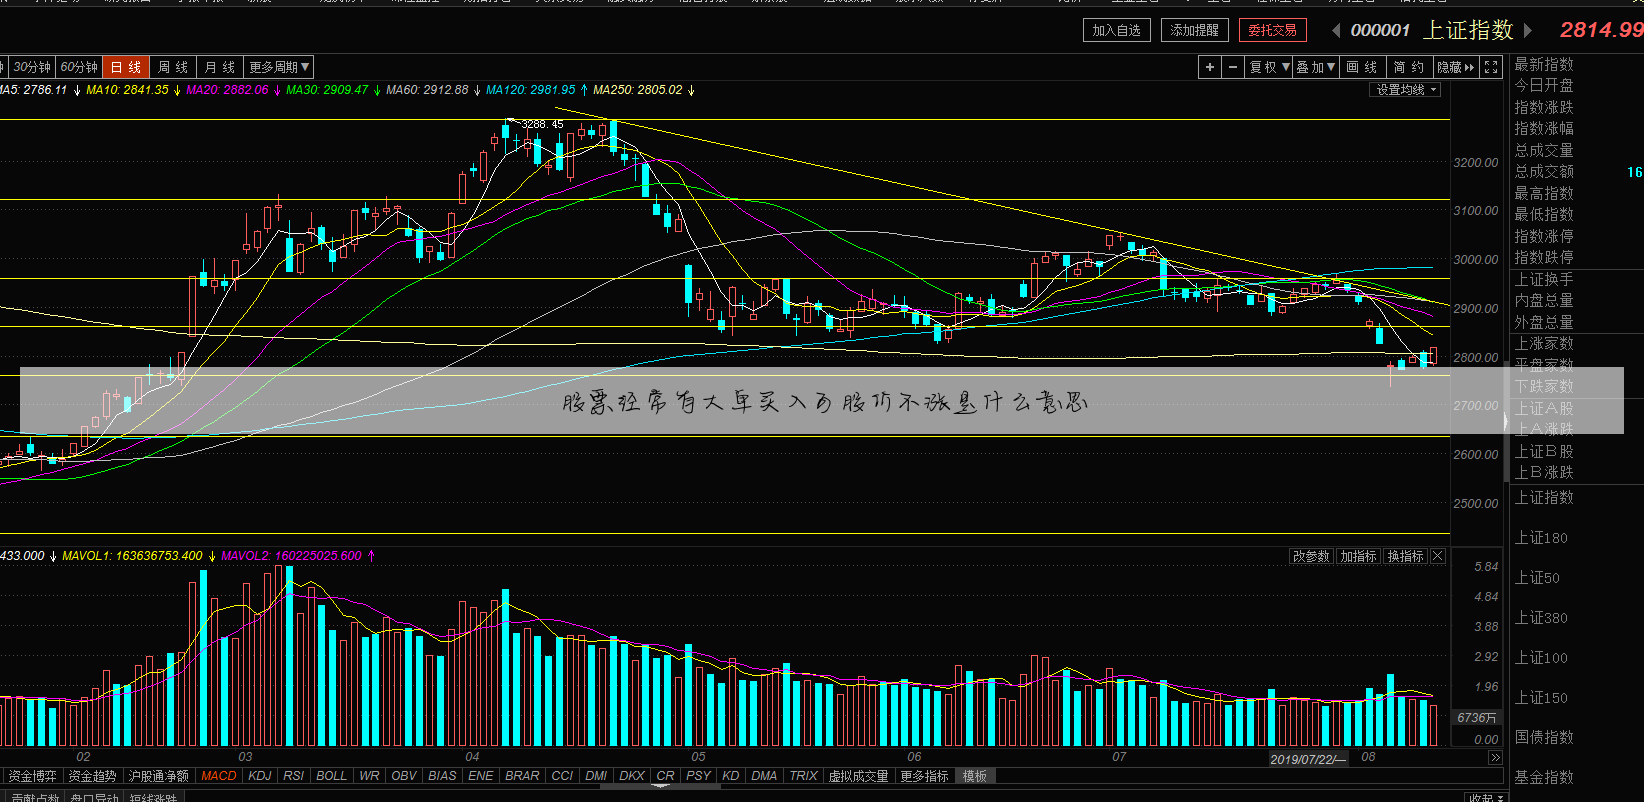
Task: Switch to the DMI indicator tab
Action: coord(597,776)
